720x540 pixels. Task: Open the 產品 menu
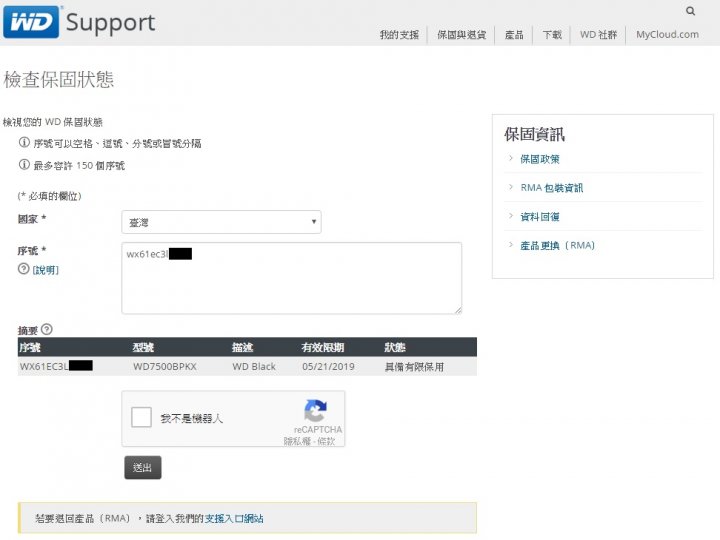514,35
